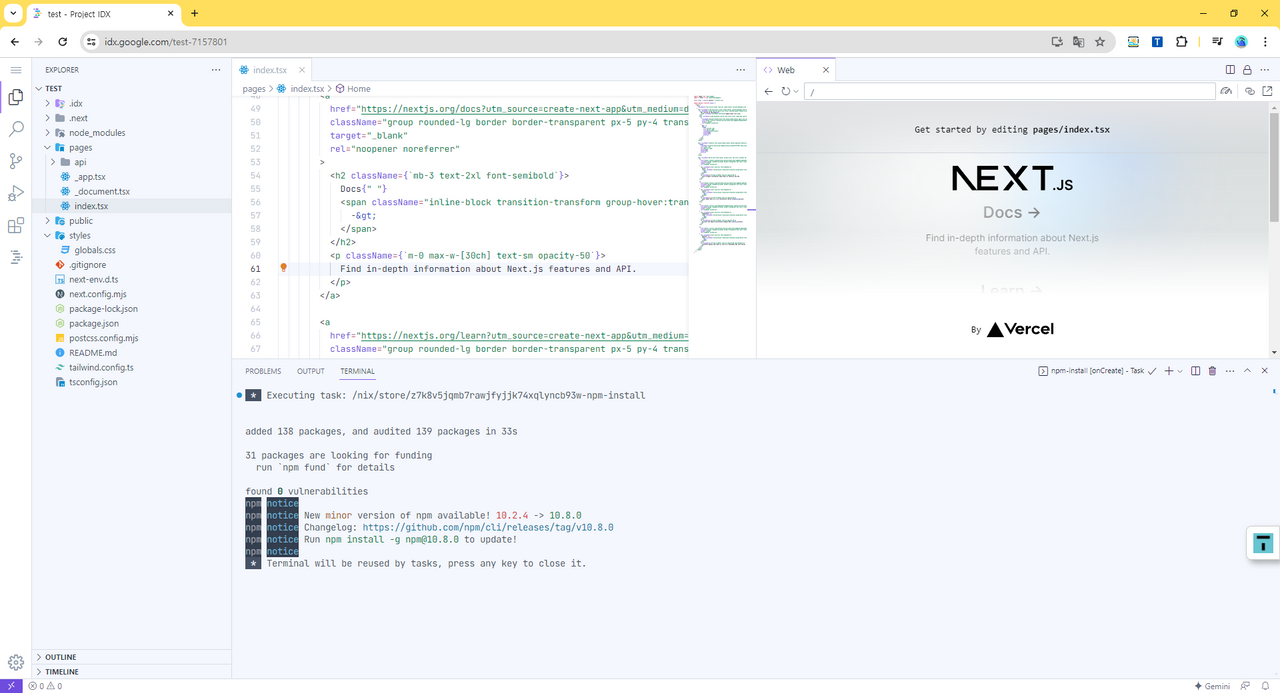The width and height of the screenshot is (1280, 693).
Task: Open Source Control view in activity bar
Action: coord(15,161)
